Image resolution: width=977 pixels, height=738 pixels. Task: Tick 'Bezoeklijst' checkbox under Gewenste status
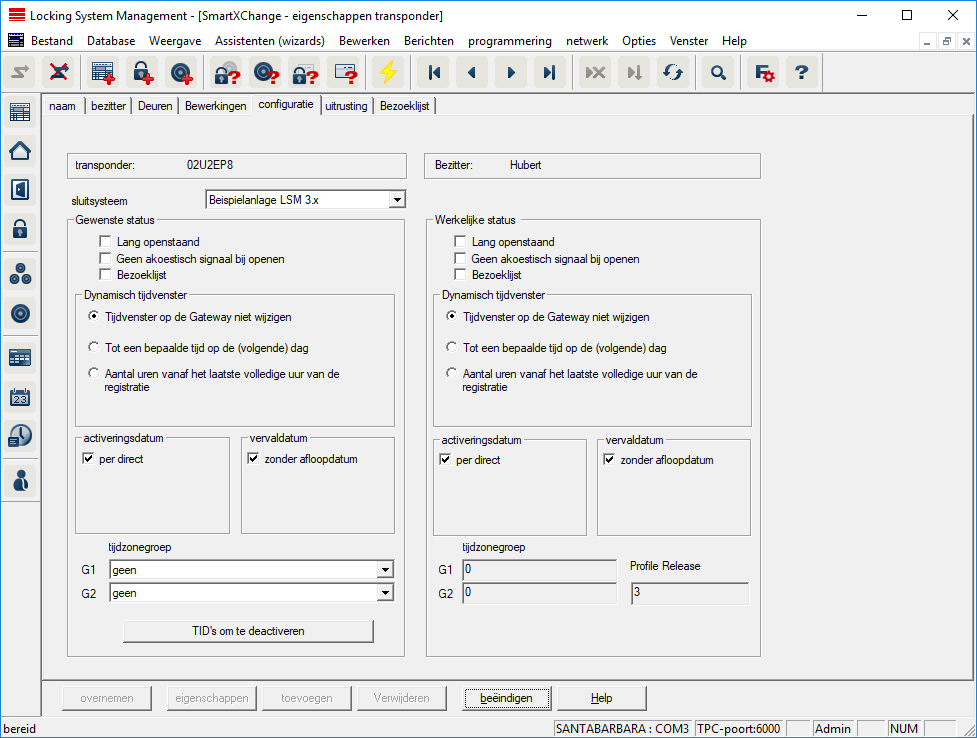[x=105, y=274]
